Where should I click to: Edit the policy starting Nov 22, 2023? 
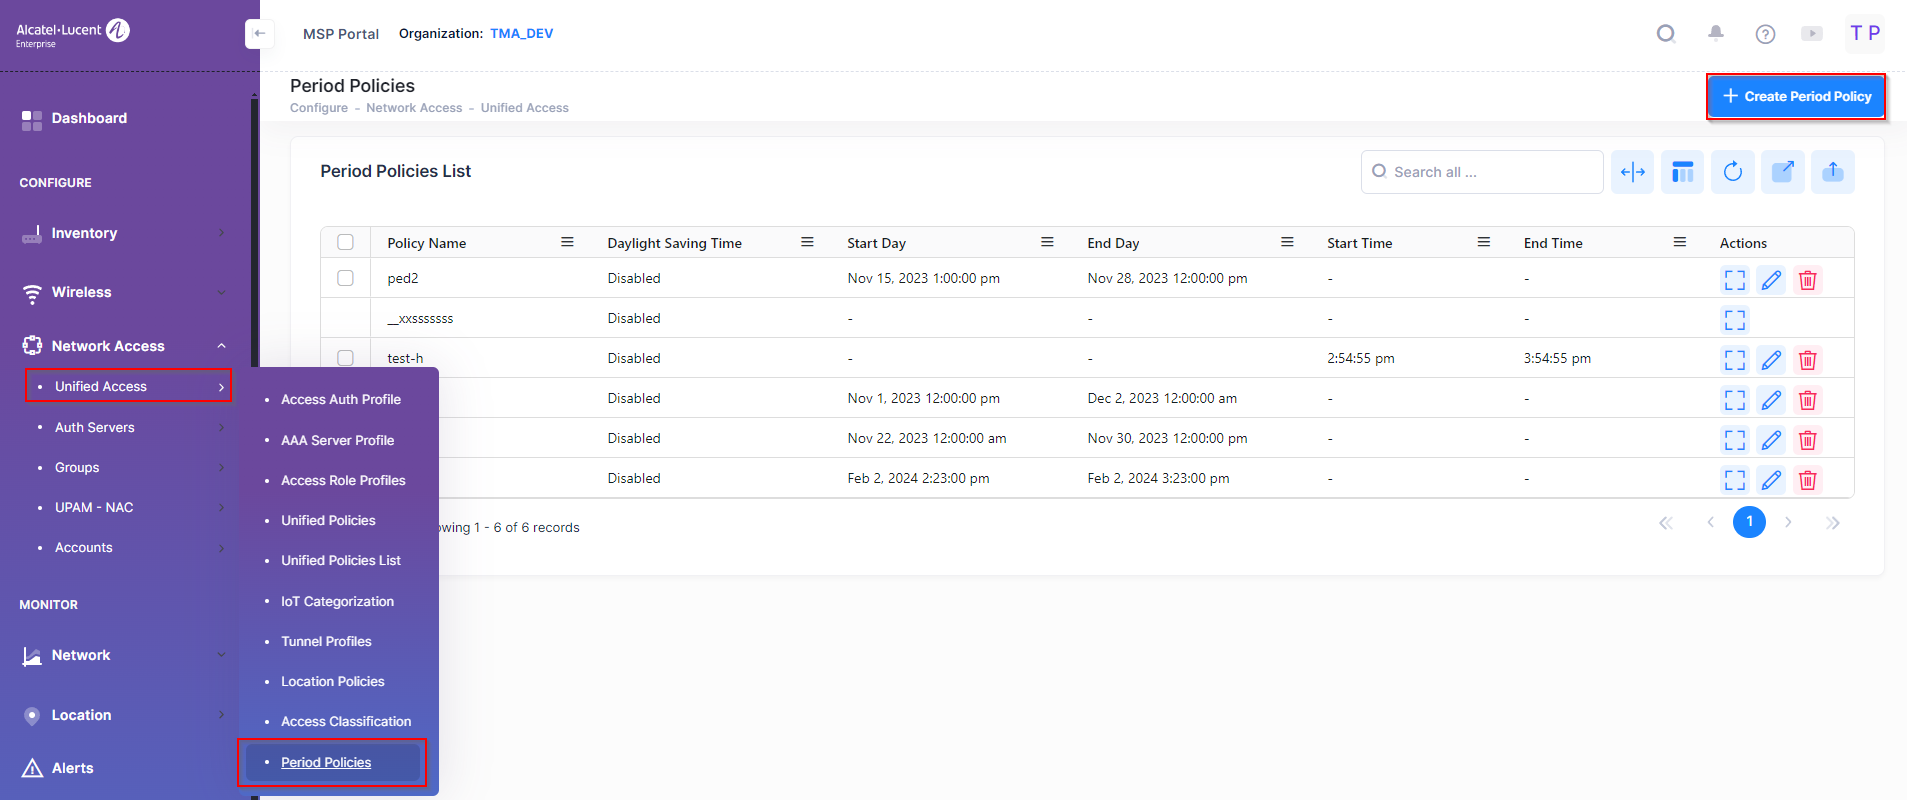tap(1771, 440)
